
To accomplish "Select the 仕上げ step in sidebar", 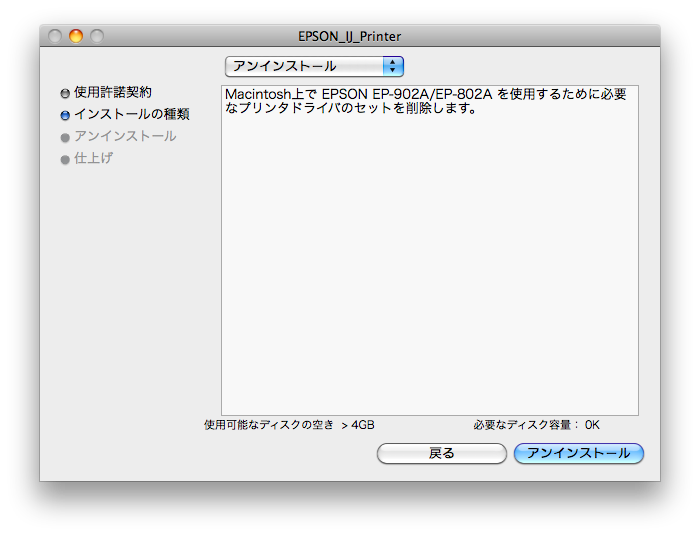I will 93,158.
